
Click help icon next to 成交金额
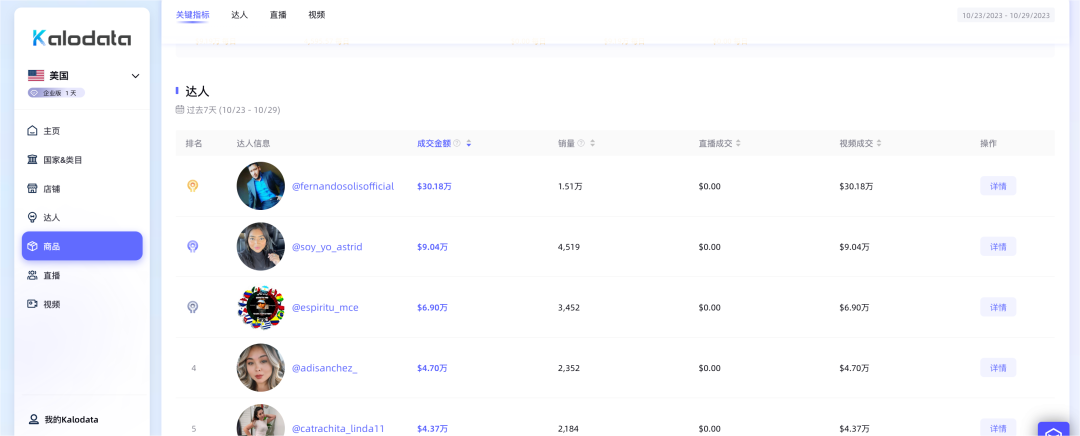coord(457,143)
